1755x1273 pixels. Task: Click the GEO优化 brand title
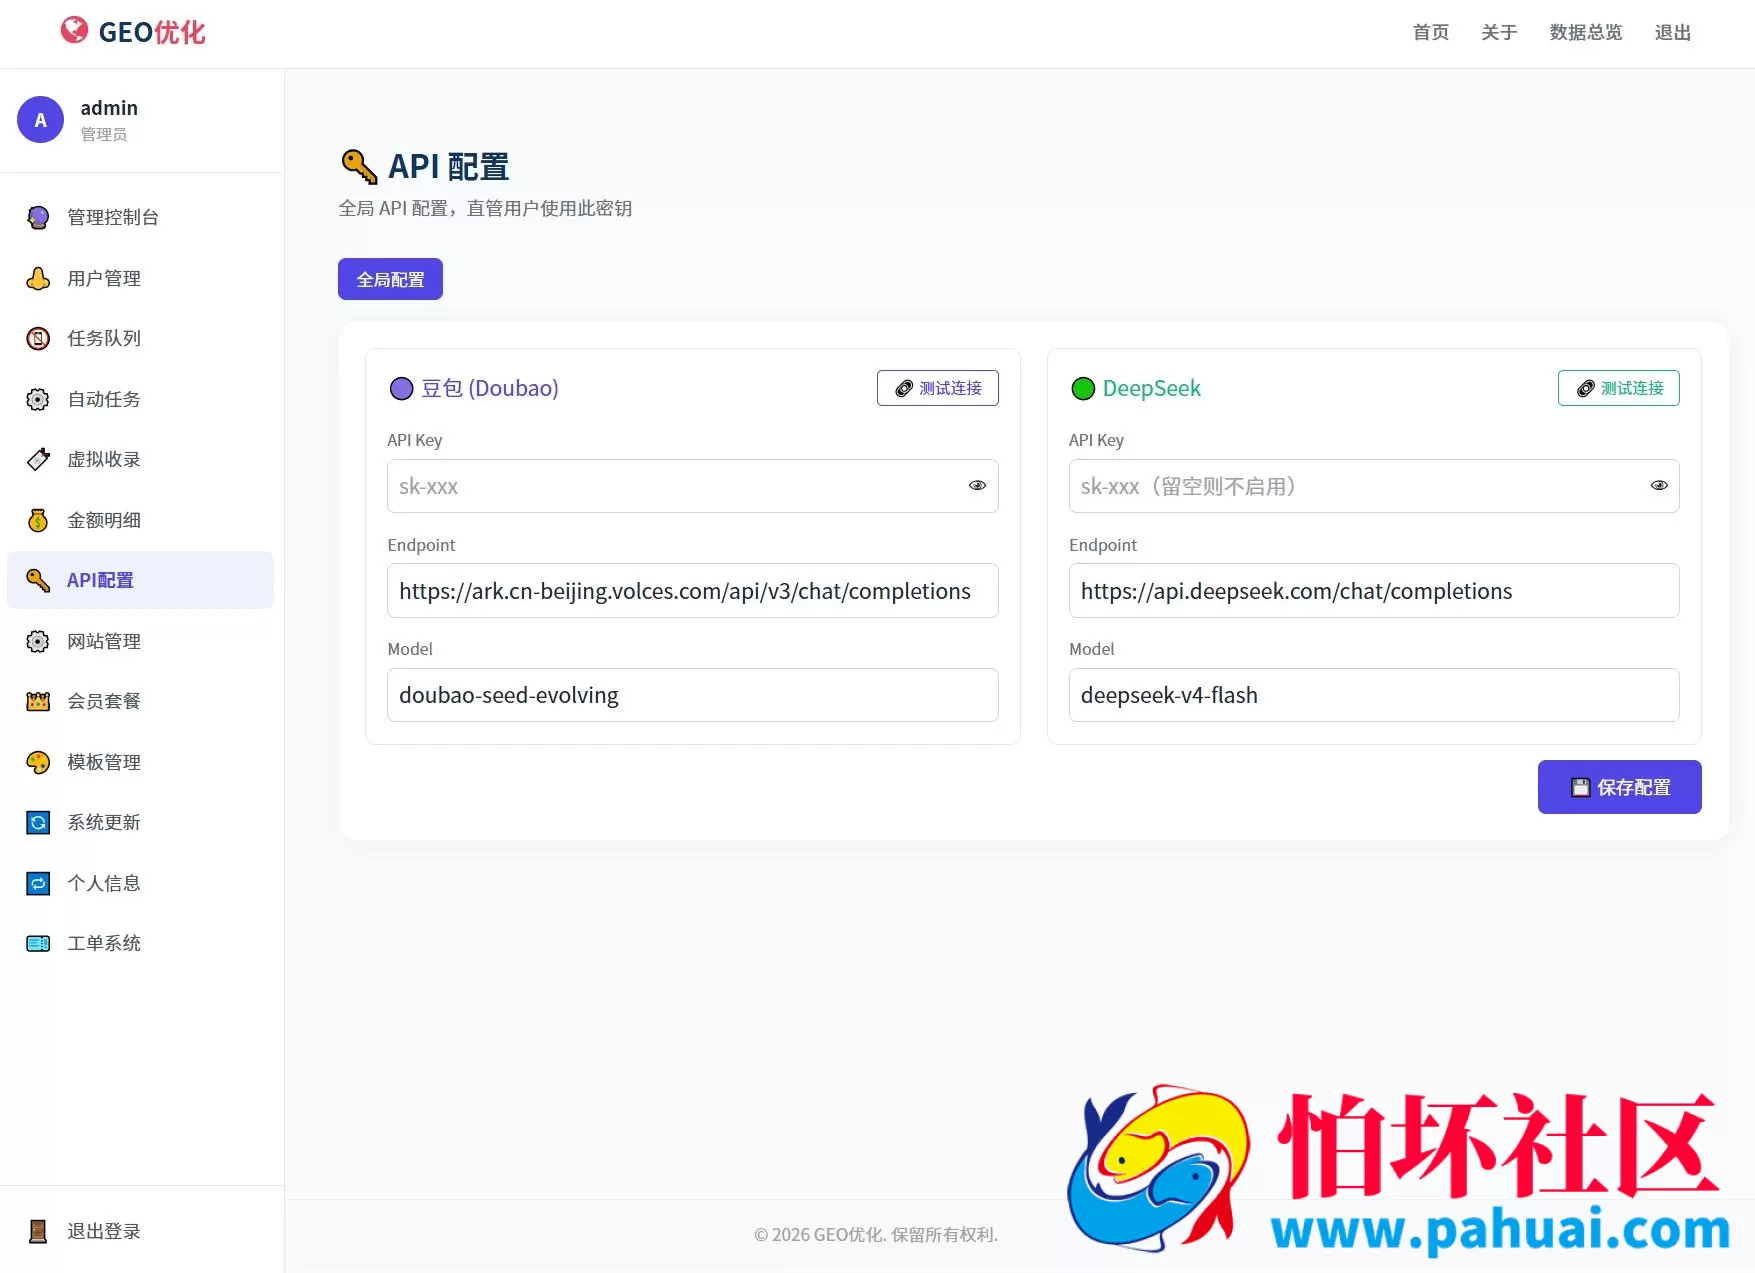pyautogui.click(x=152, y=32)
